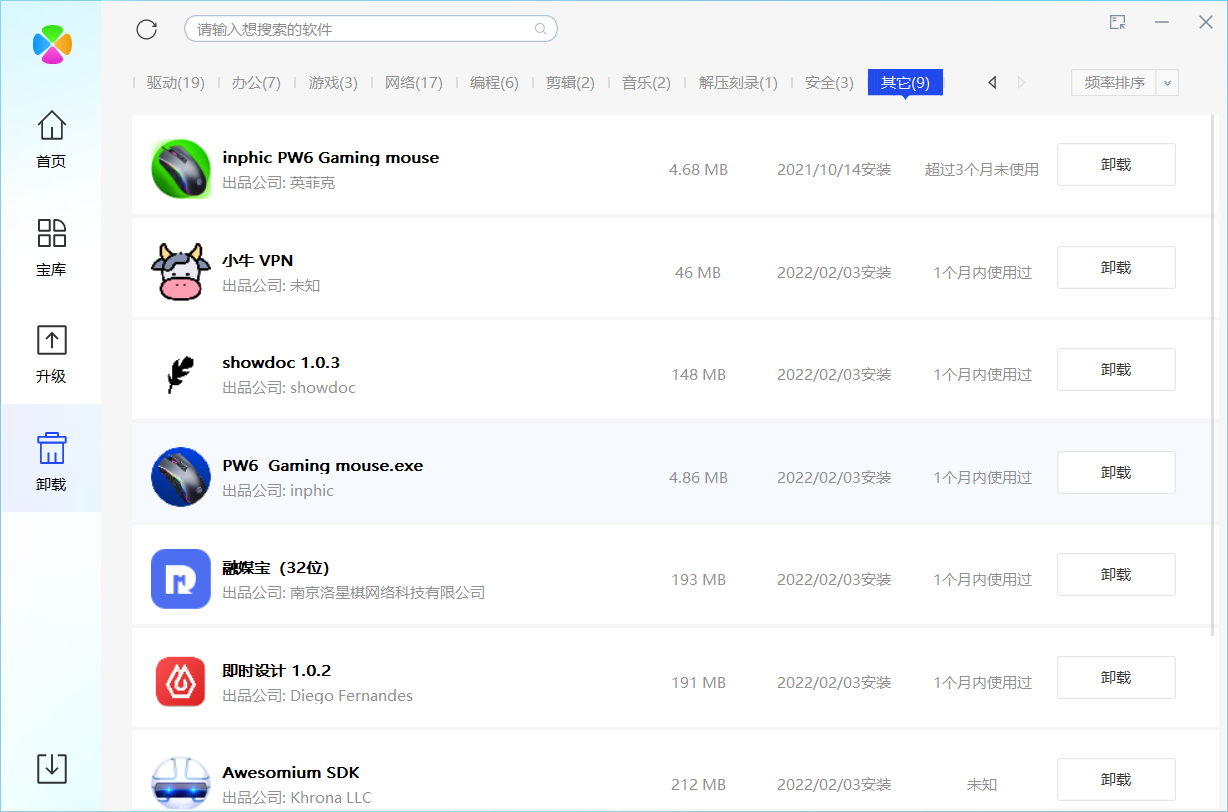Open the 升级 upgrade section
The height and width of the screenshot is (812, 1228).
coord(51,354)
